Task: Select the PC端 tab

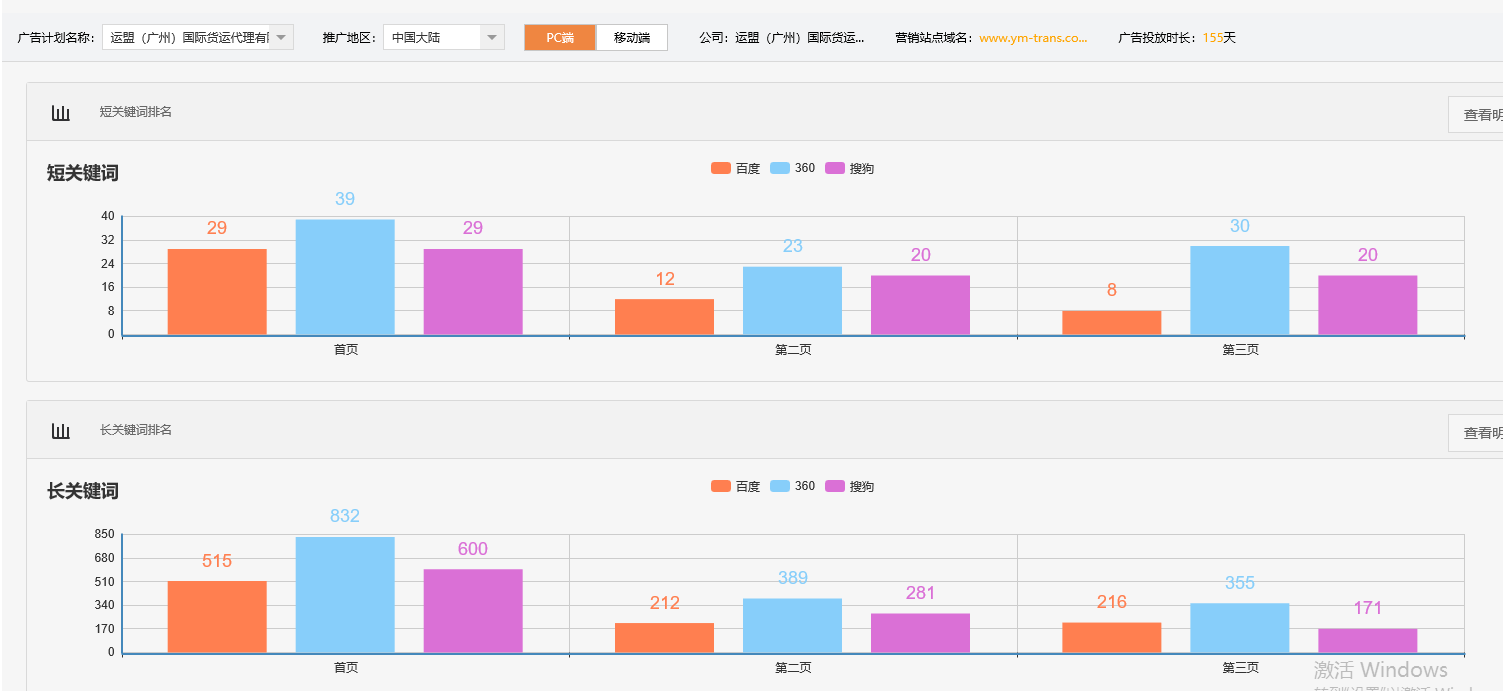Action: [559, 36]
